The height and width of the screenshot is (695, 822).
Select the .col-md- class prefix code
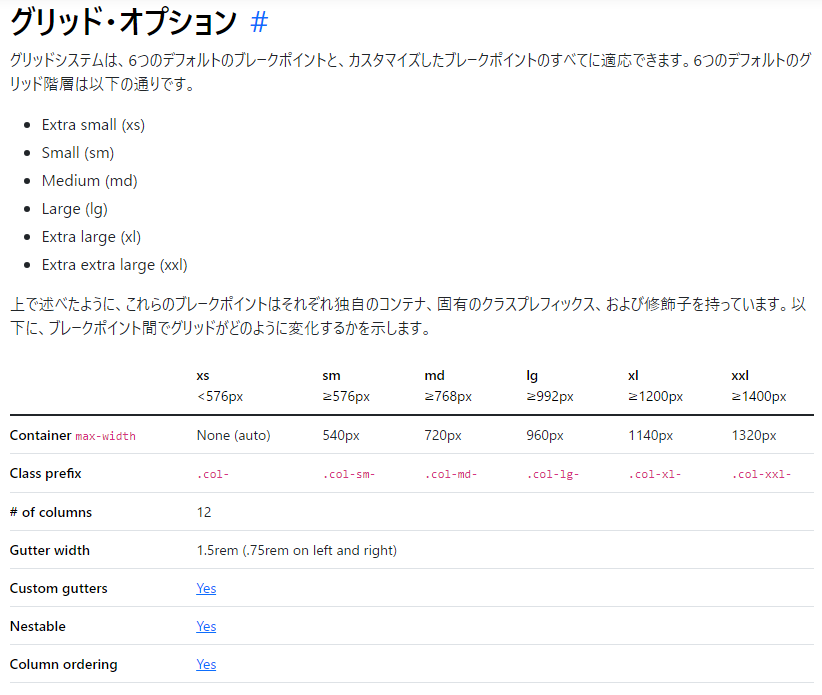click(452, 474)
